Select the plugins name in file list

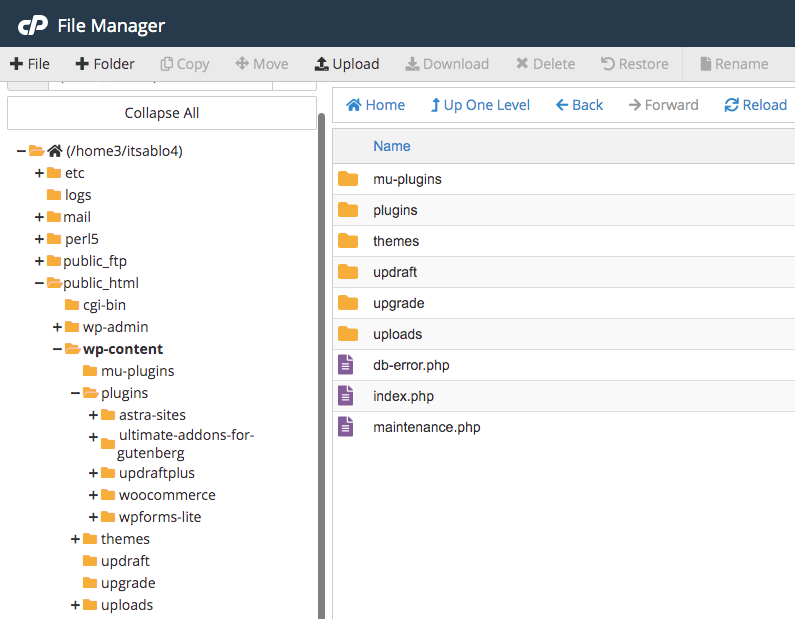click(x=395, y=210)
